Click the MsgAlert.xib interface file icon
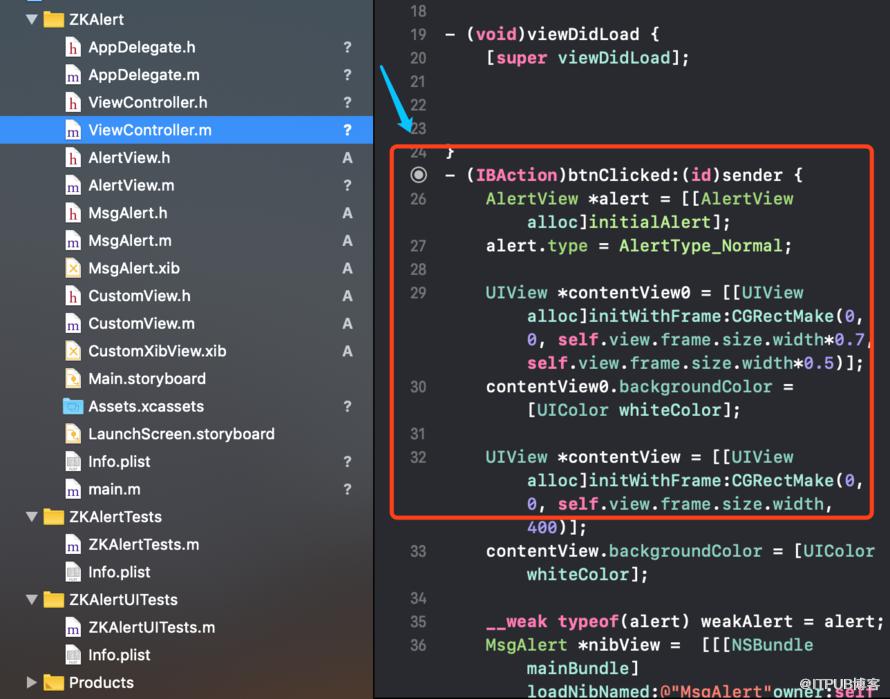The image size is (890, 699). tap(73, 268)
